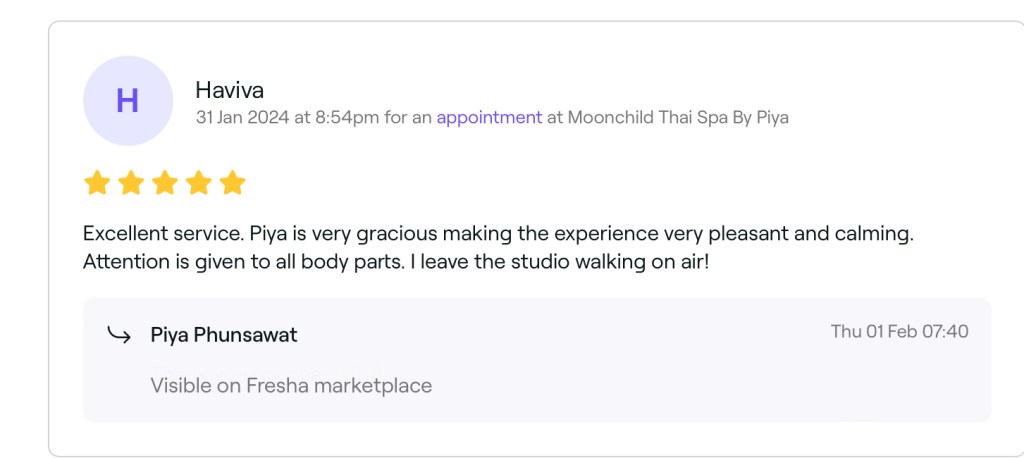Screen dimensions: 1024x458
Task: Click the sentence "Attention is given to all body parts"
Action: pyautogui.click(x=234, y=262)
